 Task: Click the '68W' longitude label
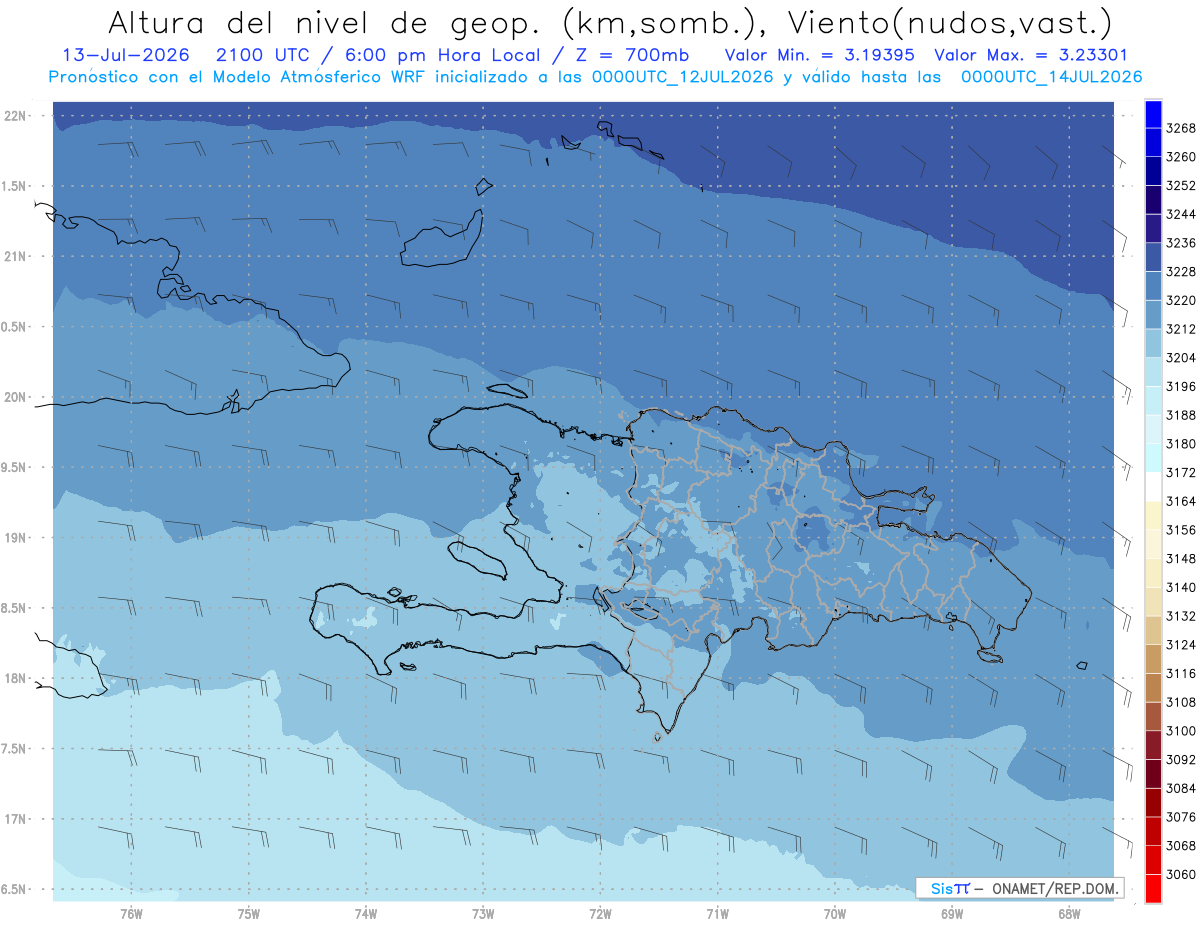[1068, 913]
